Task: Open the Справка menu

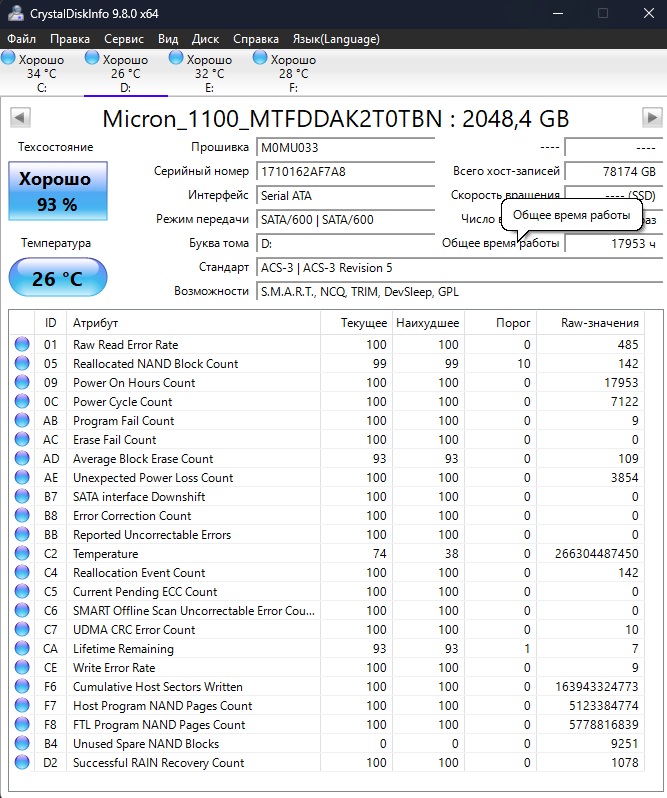Action: pos(256,39)
